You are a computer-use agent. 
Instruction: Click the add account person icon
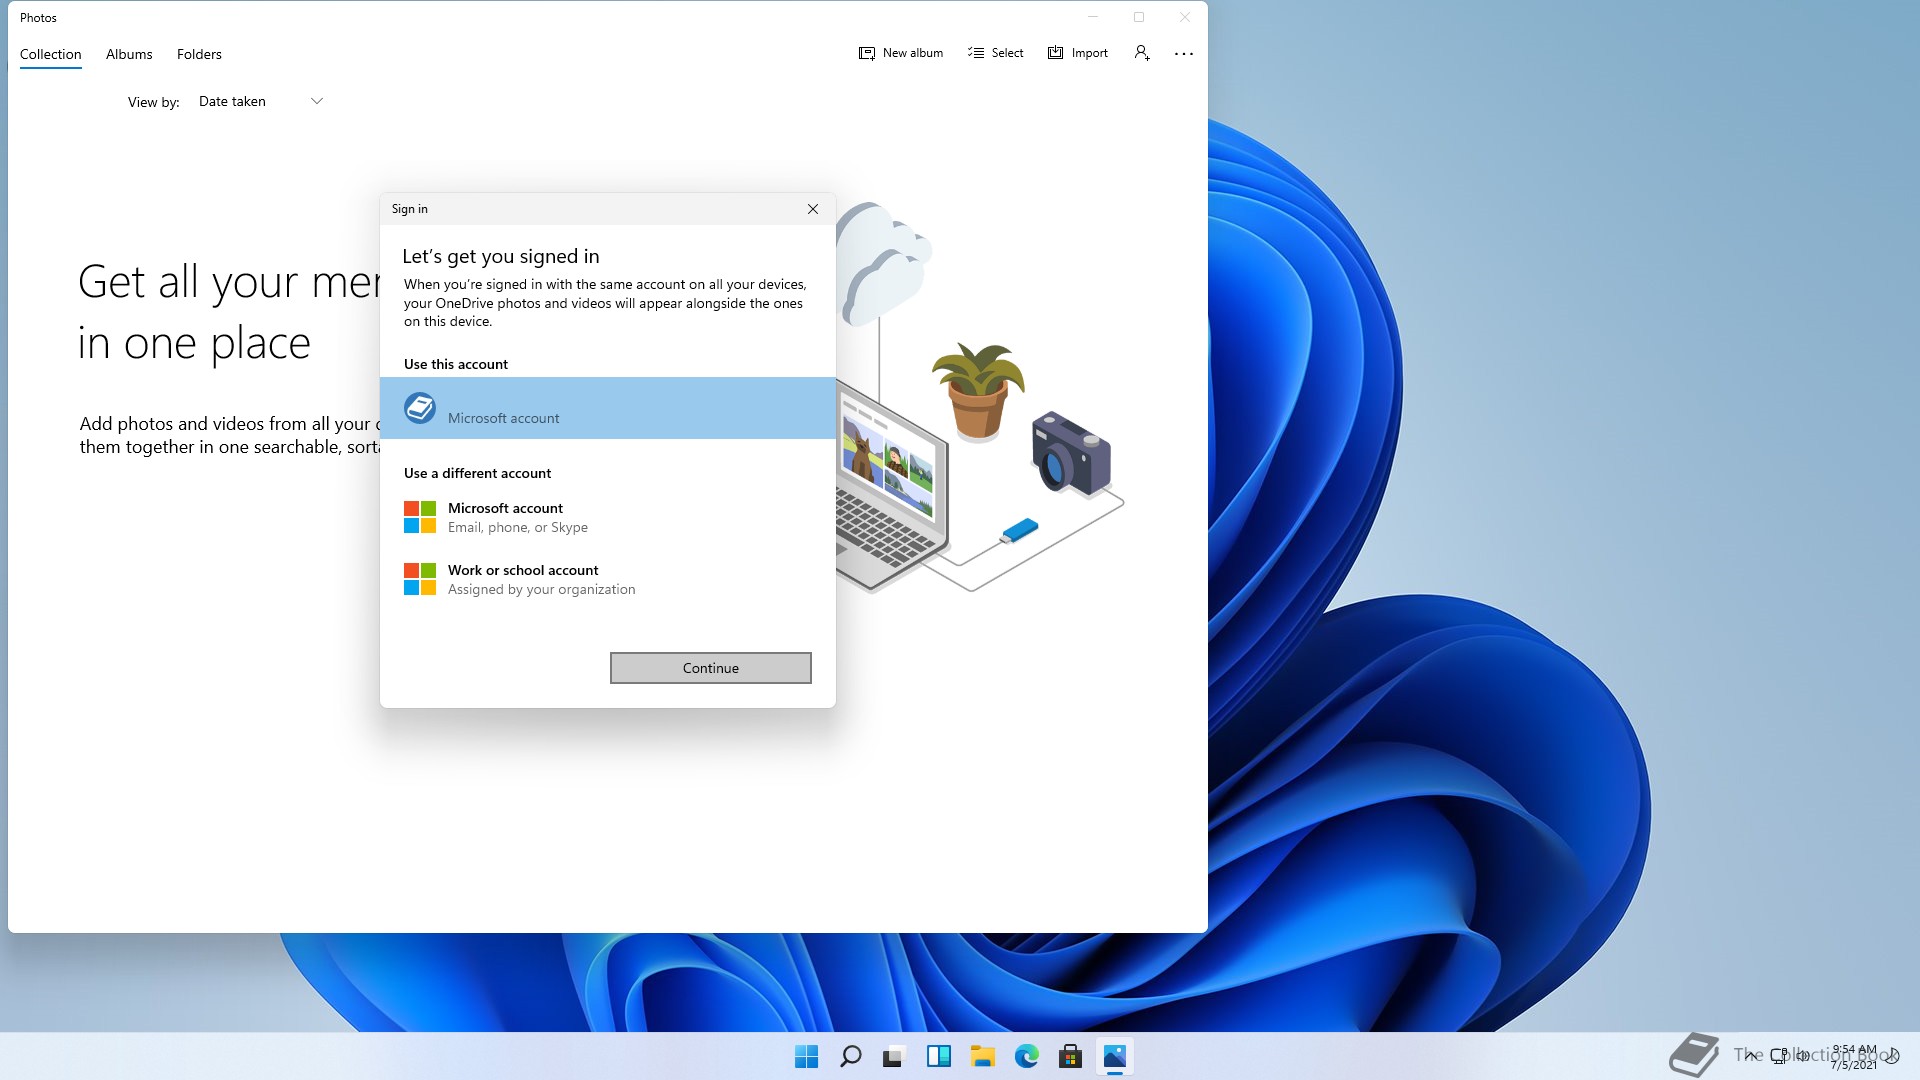pyautogui.click(x=1142, y=53)
